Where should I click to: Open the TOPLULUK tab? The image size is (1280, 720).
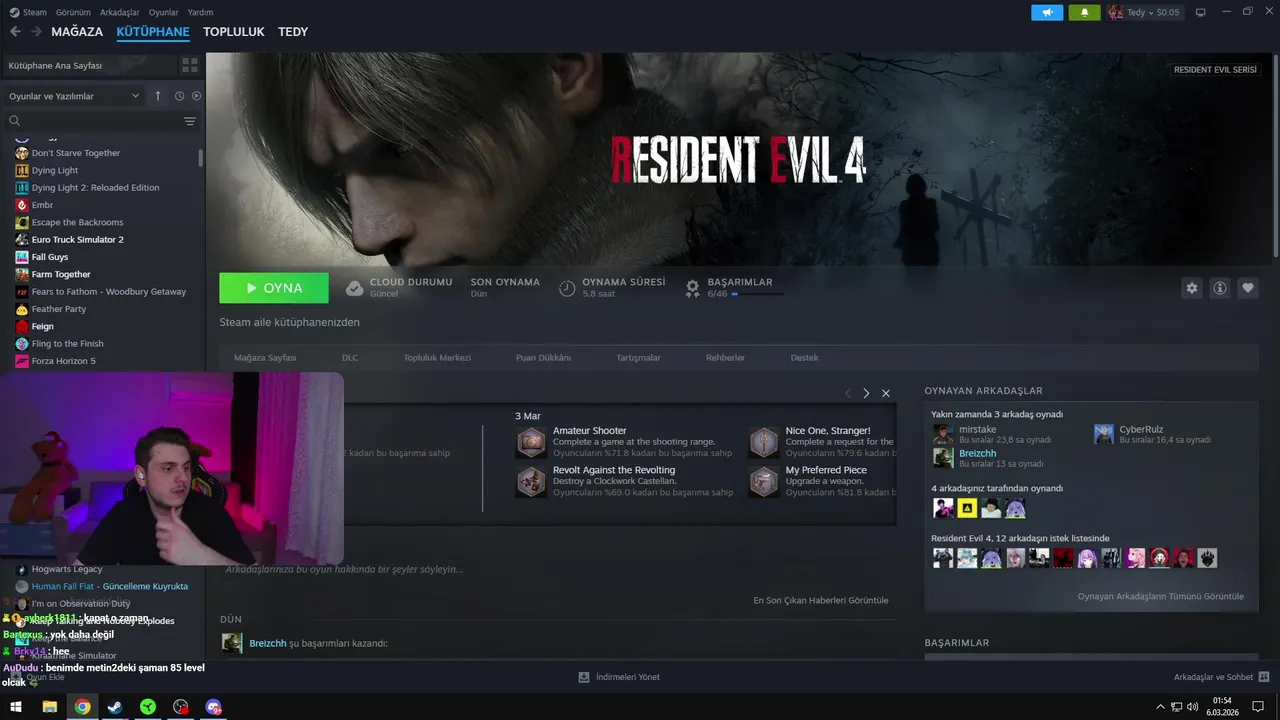(x=234, y=32)
